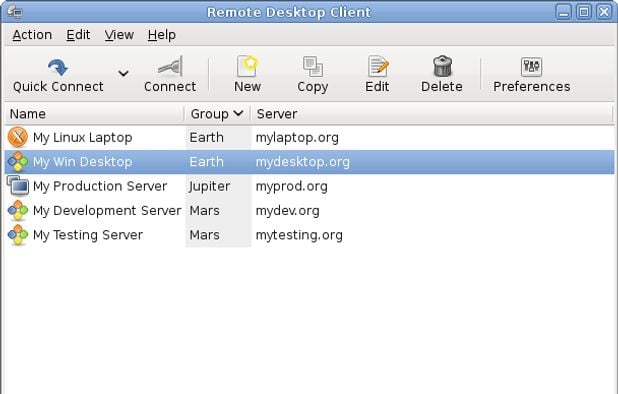Select the My Production Server entry

click(309, 186)
